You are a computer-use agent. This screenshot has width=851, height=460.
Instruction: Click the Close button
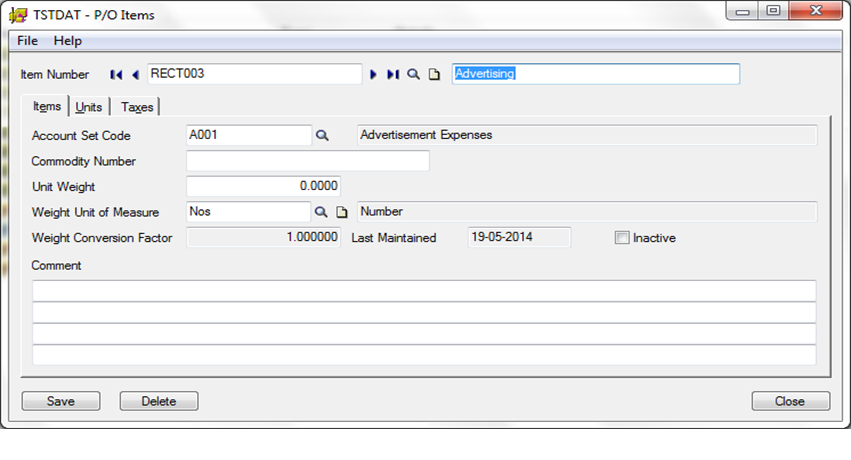[x=791, y=401]
